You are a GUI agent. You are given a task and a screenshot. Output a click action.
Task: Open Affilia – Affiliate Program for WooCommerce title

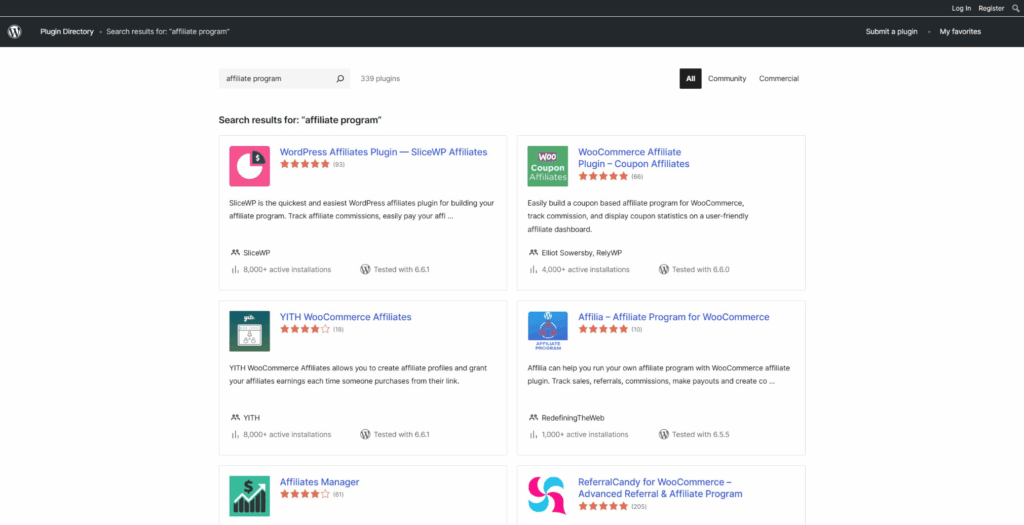[673, 317]
